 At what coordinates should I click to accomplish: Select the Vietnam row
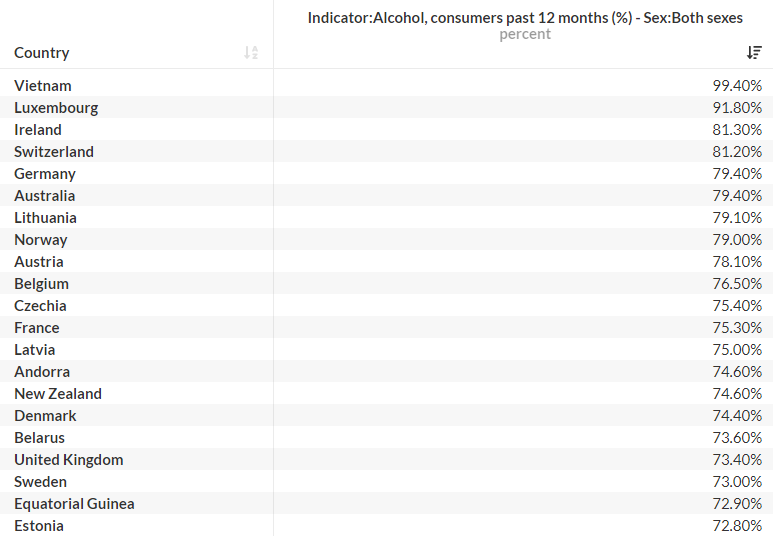(386, 85)
